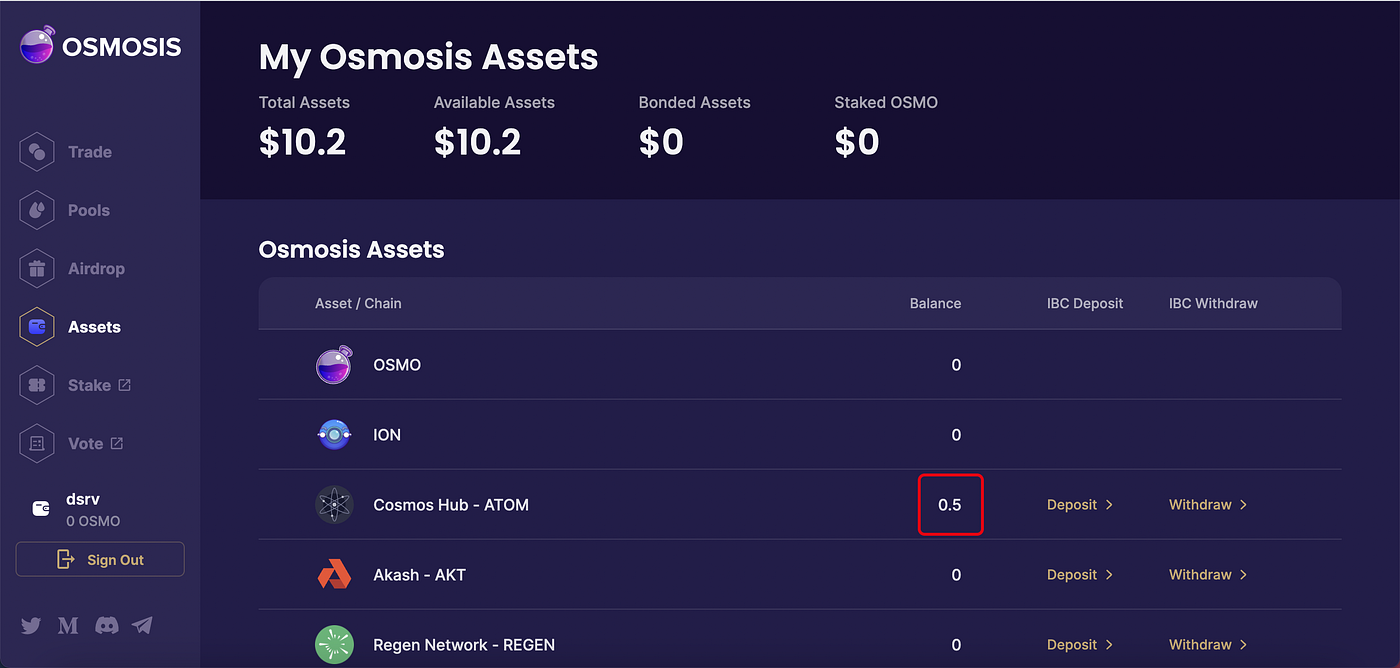Click the Pools droplet icon
Image resolution: width=1400 pixels, height=668 pixels.
tap(37, 210)
